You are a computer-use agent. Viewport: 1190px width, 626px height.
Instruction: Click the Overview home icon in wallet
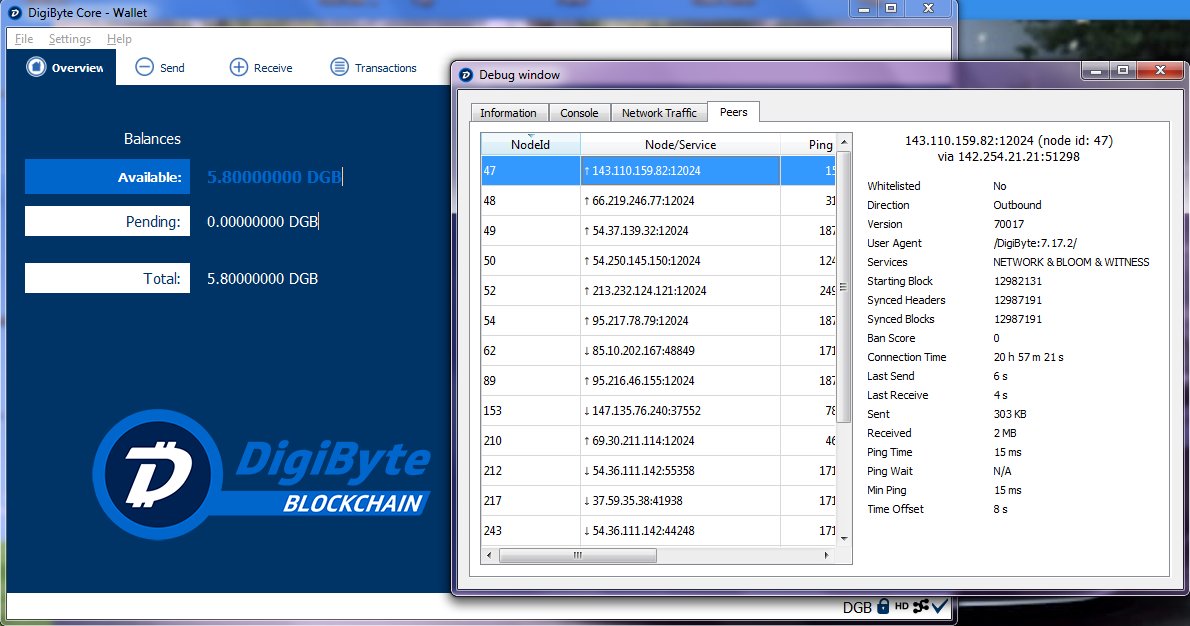click(36, 67)
